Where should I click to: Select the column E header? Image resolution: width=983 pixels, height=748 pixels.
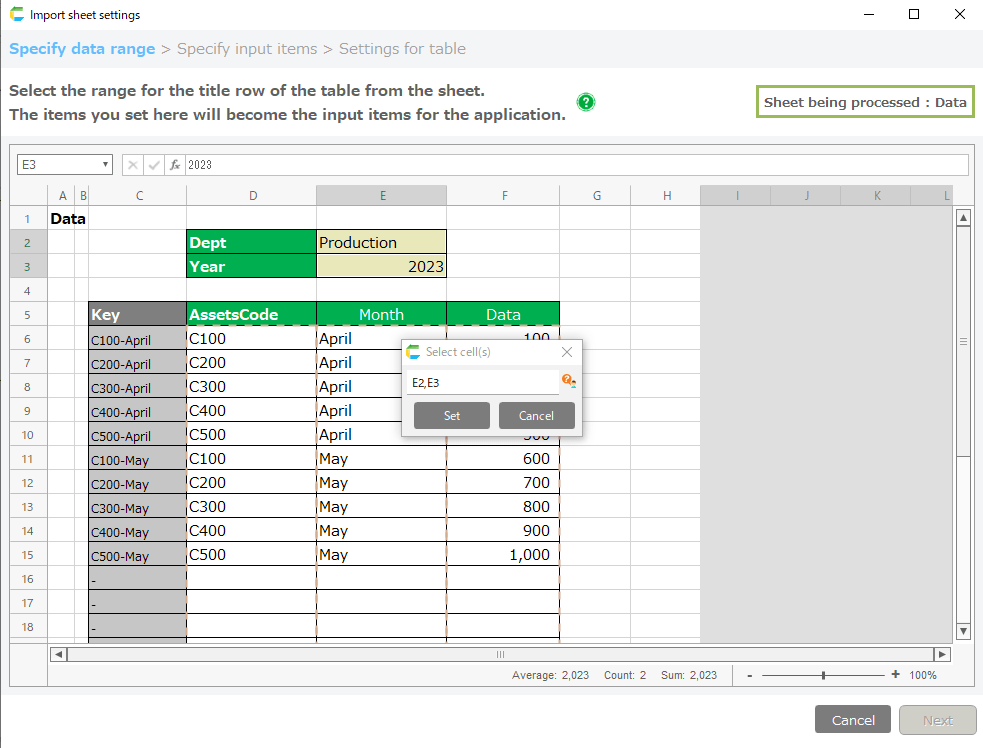[x=381, y=195]
